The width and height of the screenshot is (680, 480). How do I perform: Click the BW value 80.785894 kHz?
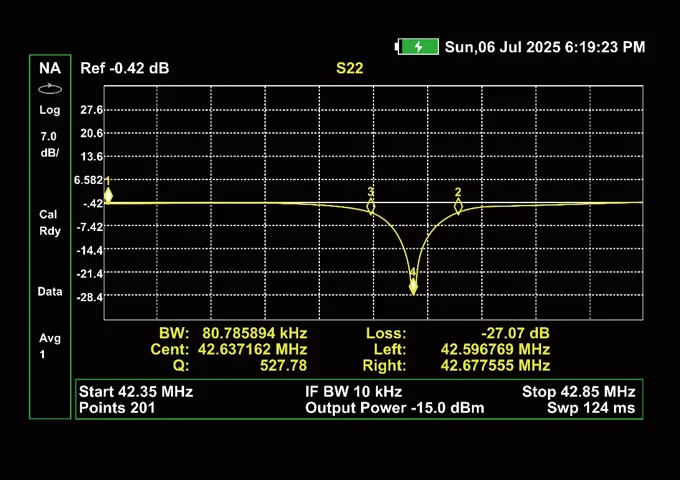click(255, 333)
